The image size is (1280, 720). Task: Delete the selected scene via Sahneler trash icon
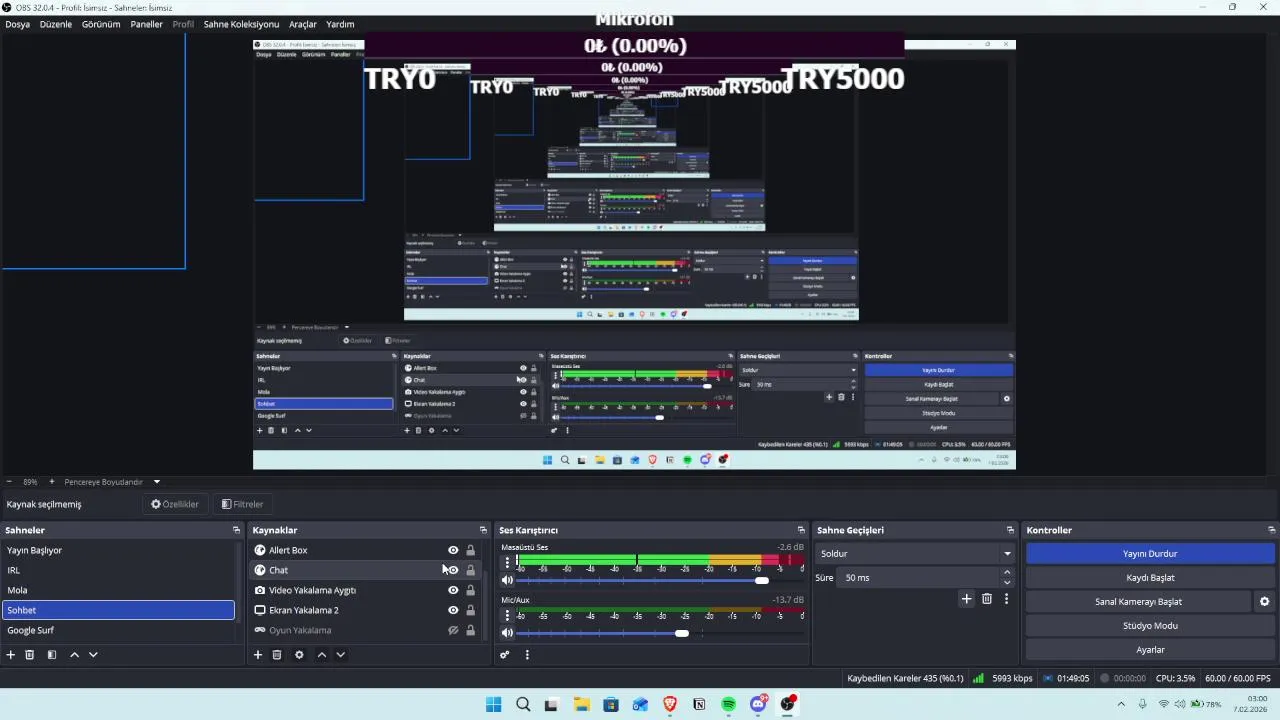tap(30, 655)
